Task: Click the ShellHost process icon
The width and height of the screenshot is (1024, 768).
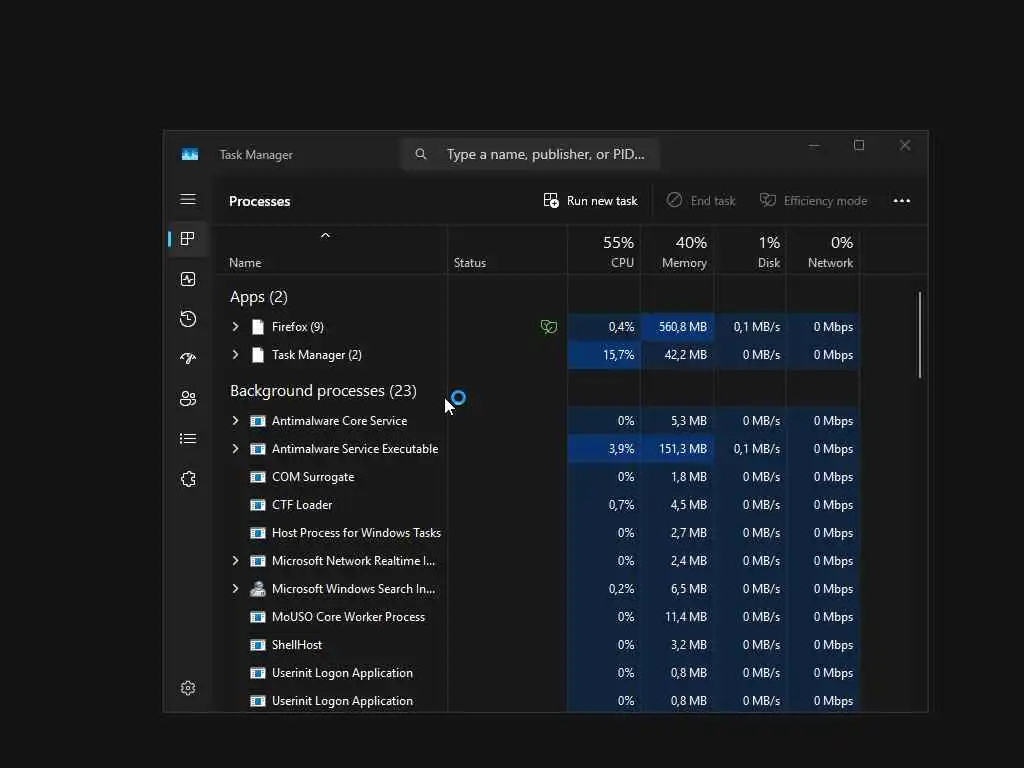Action: pyautogui.click(x=258, y=645)
